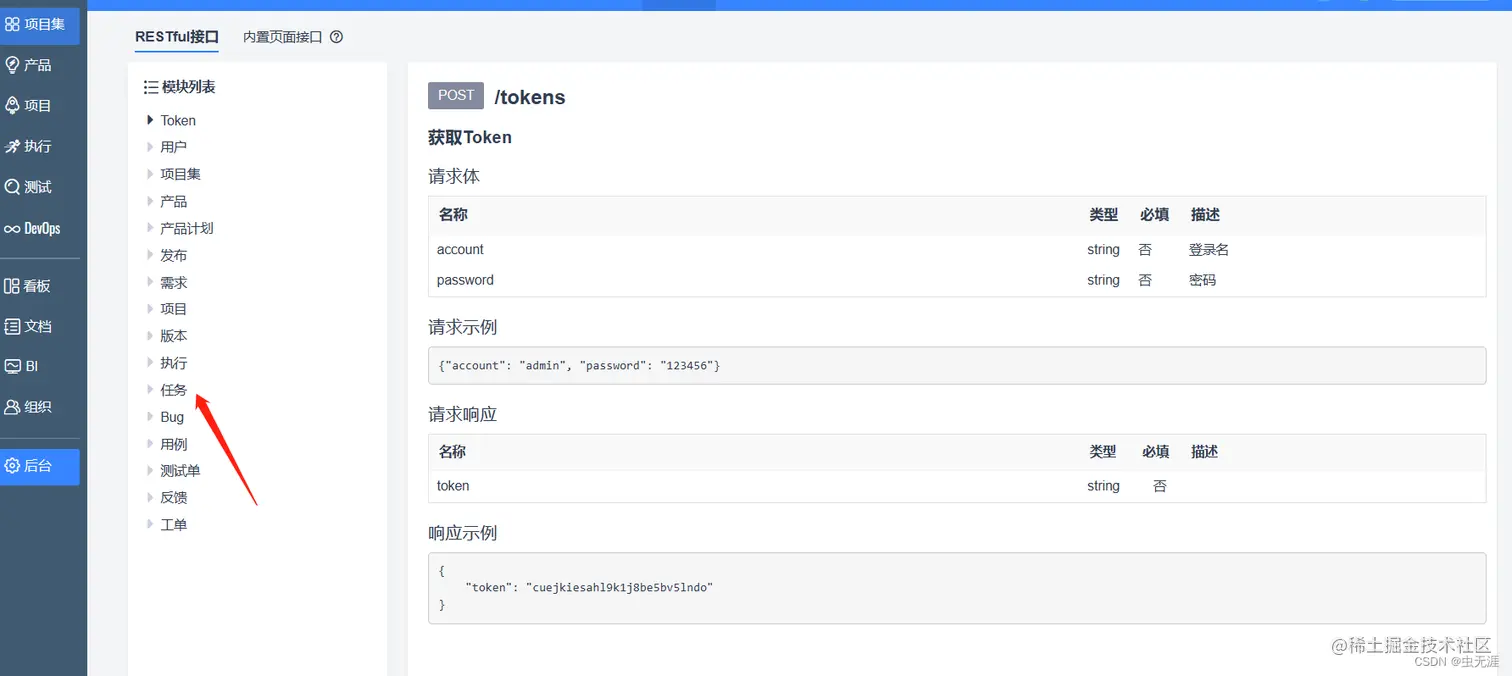Expand the 工单 module arrow
This screenshot has width=1512, height=676.
[150, 524]
